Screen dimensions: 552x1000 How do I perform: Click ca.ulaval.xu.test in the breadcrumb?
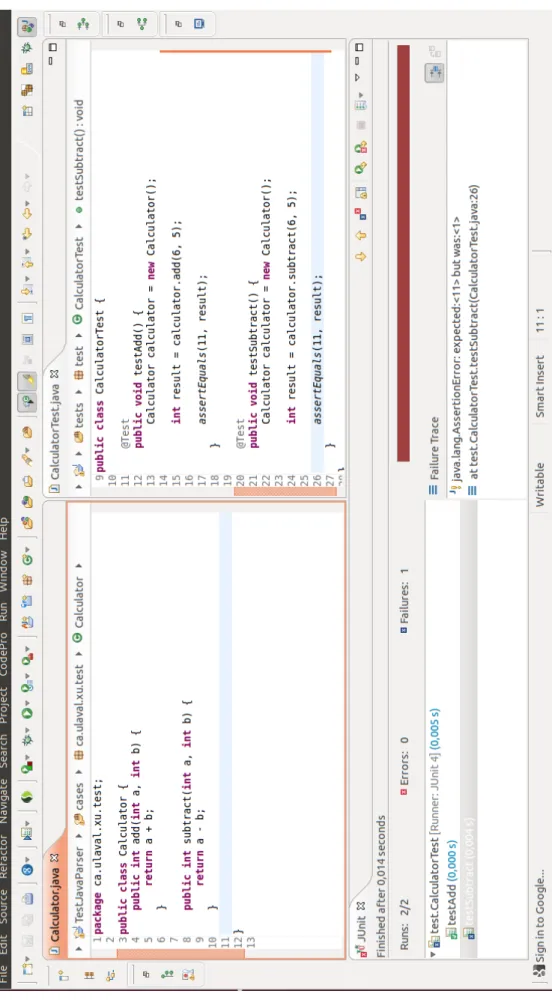point(79,705)
